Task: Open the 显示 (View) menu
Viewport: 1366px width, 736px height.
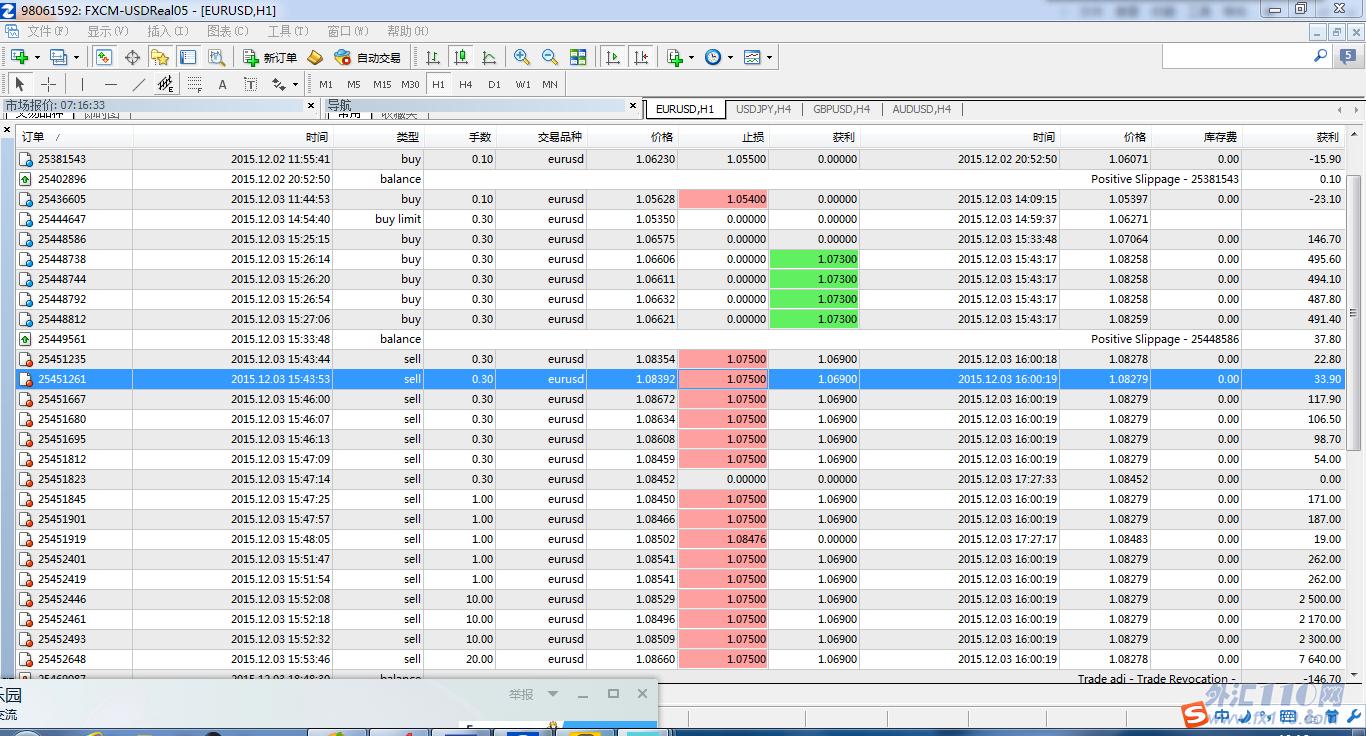Action: (x=107, y=32)
